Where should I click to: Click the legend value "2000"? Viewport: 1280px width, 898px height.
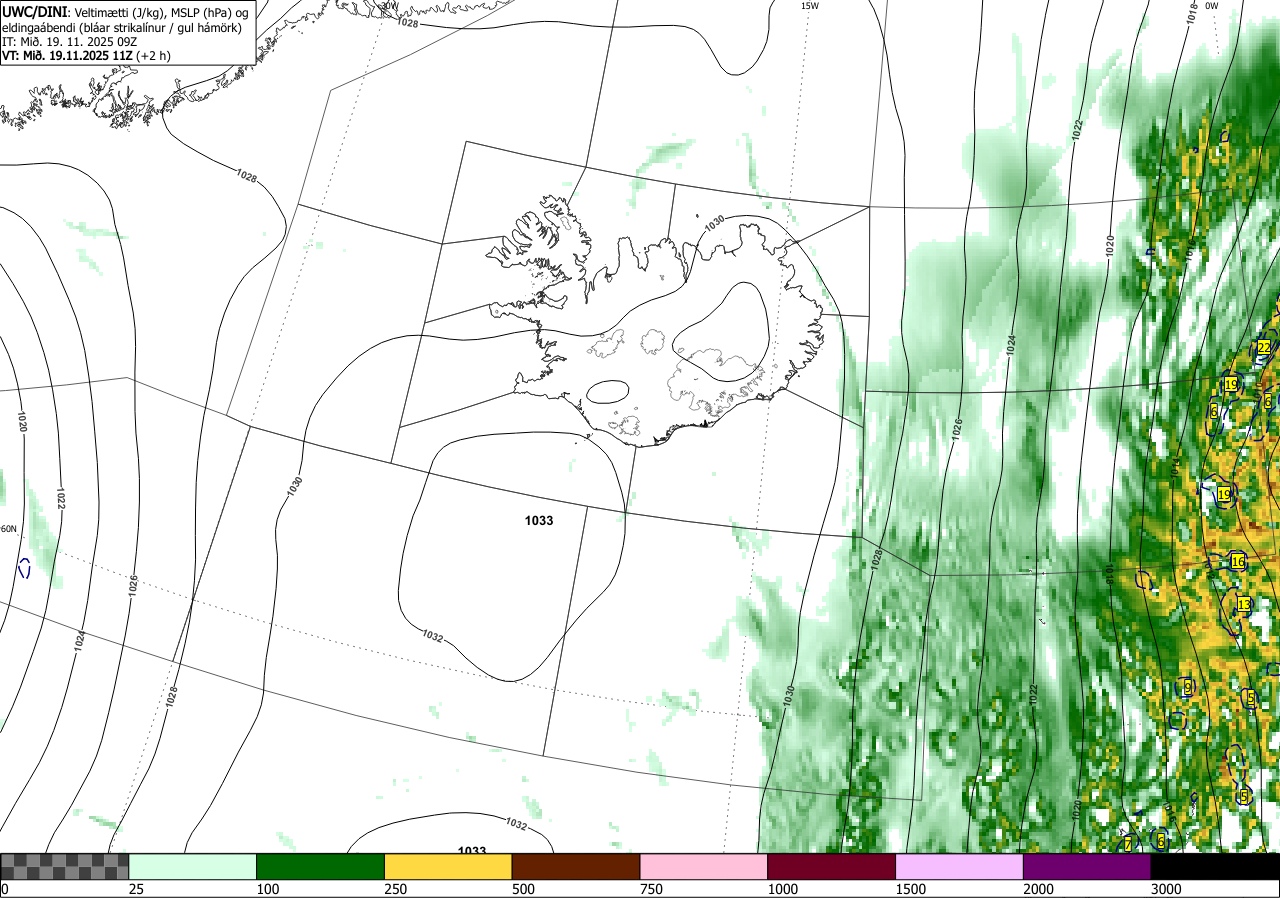click(1038, 889)
